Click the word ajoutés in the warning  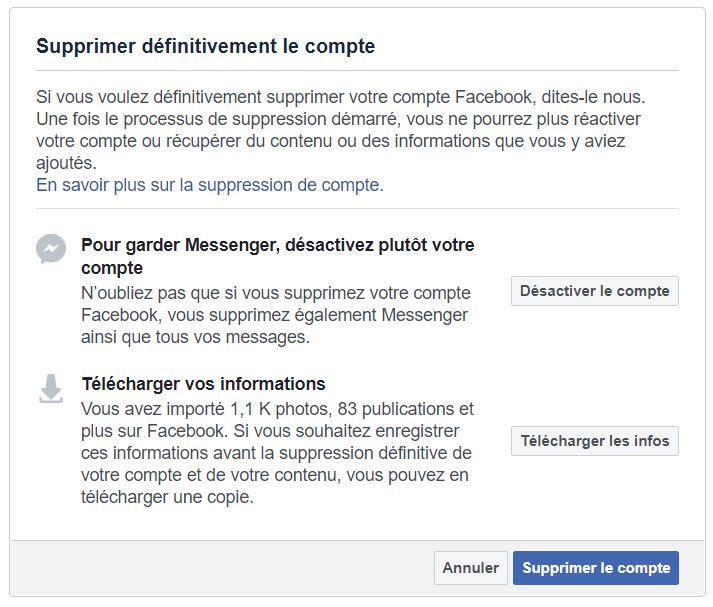[x=65, y=163]
